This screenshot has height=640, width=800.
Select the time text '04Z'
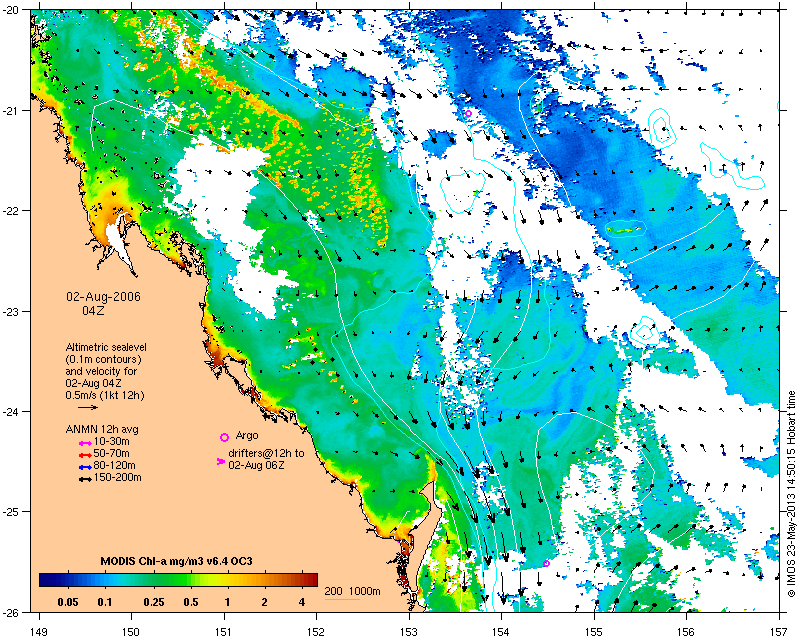coord(93,310)
